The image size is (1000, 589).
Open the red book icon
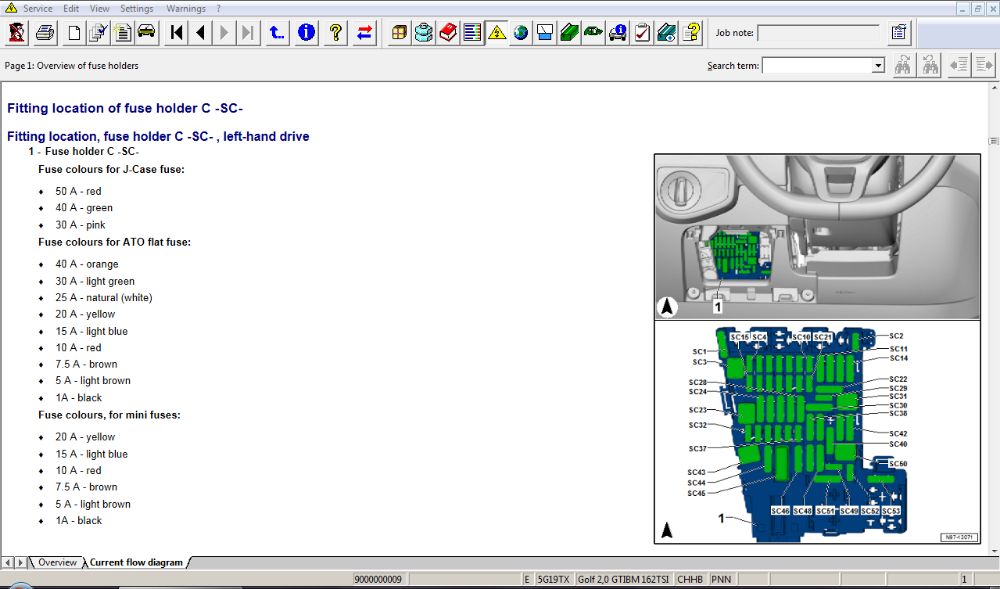448,33
